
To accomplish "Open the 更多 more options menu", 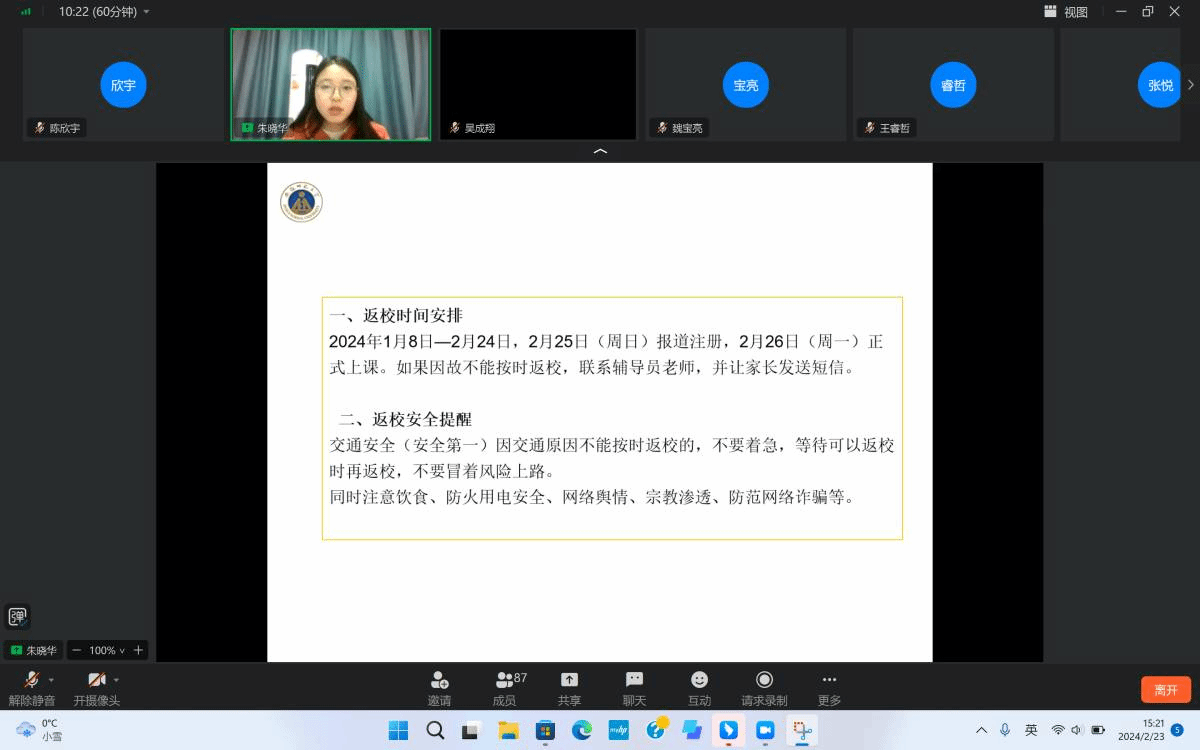I will pyautogui.click(x=829, y=688).
